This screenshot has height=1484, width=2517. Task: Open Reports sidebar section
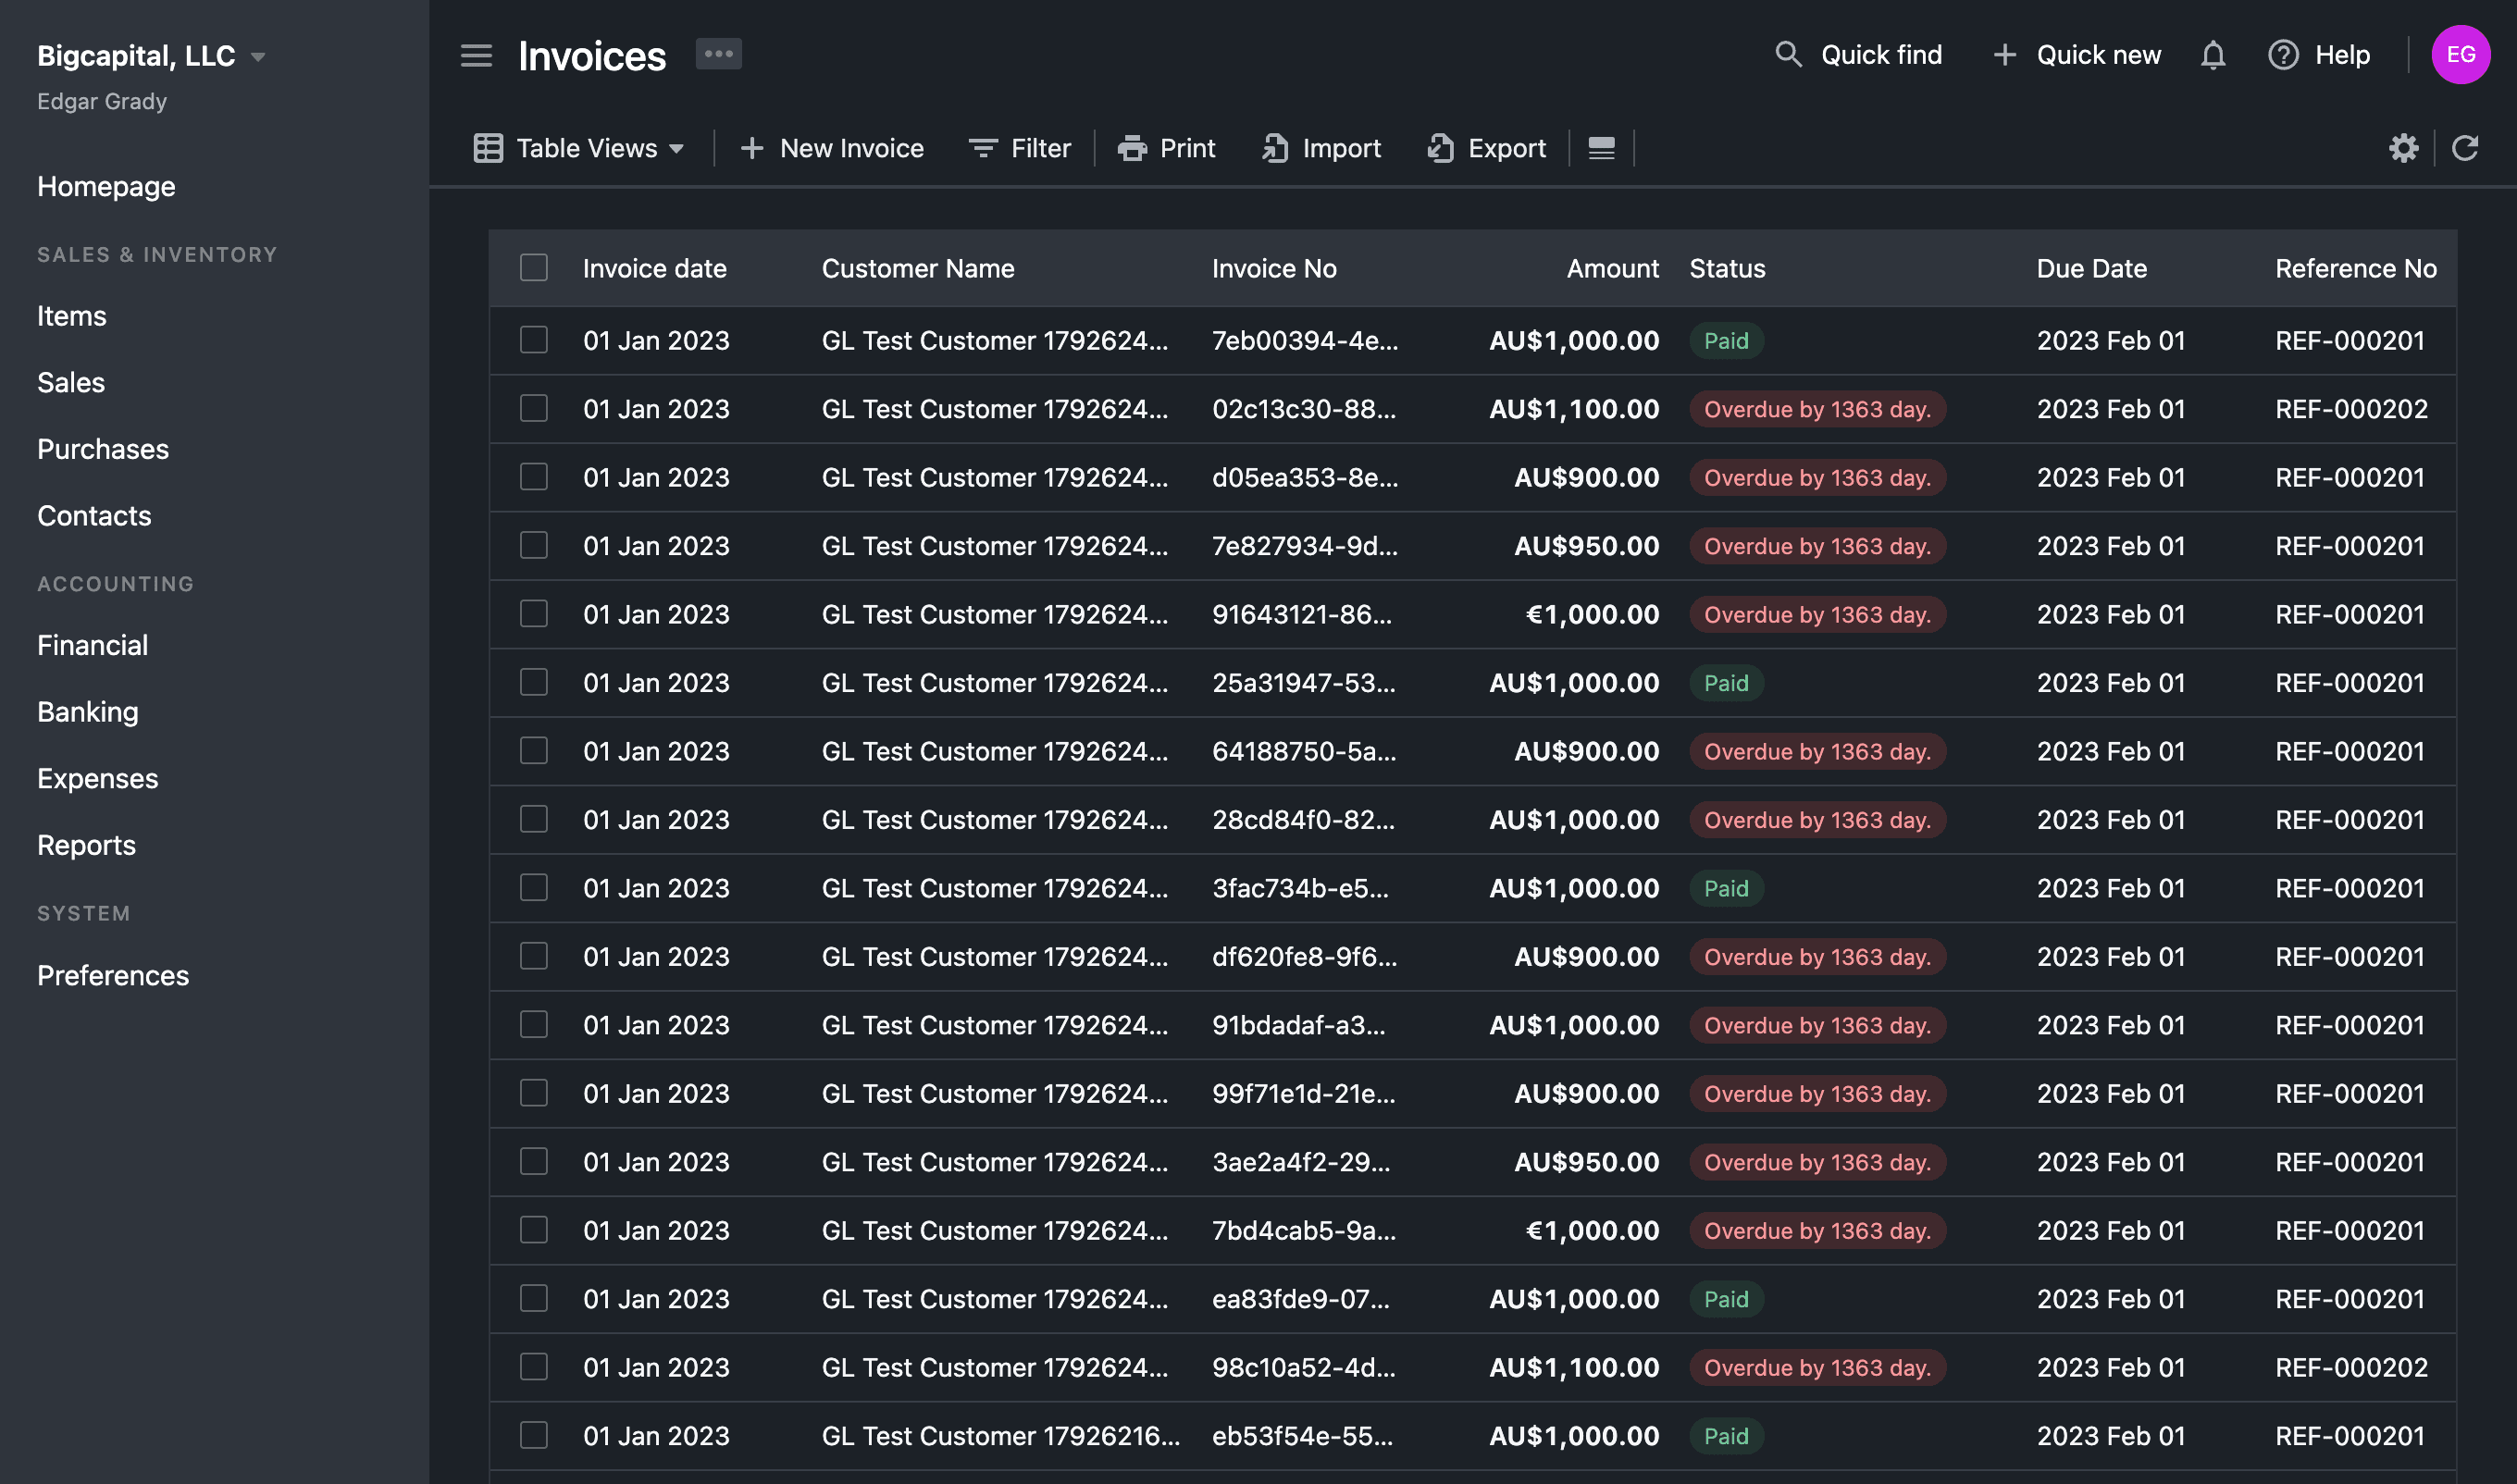point(86,845)
